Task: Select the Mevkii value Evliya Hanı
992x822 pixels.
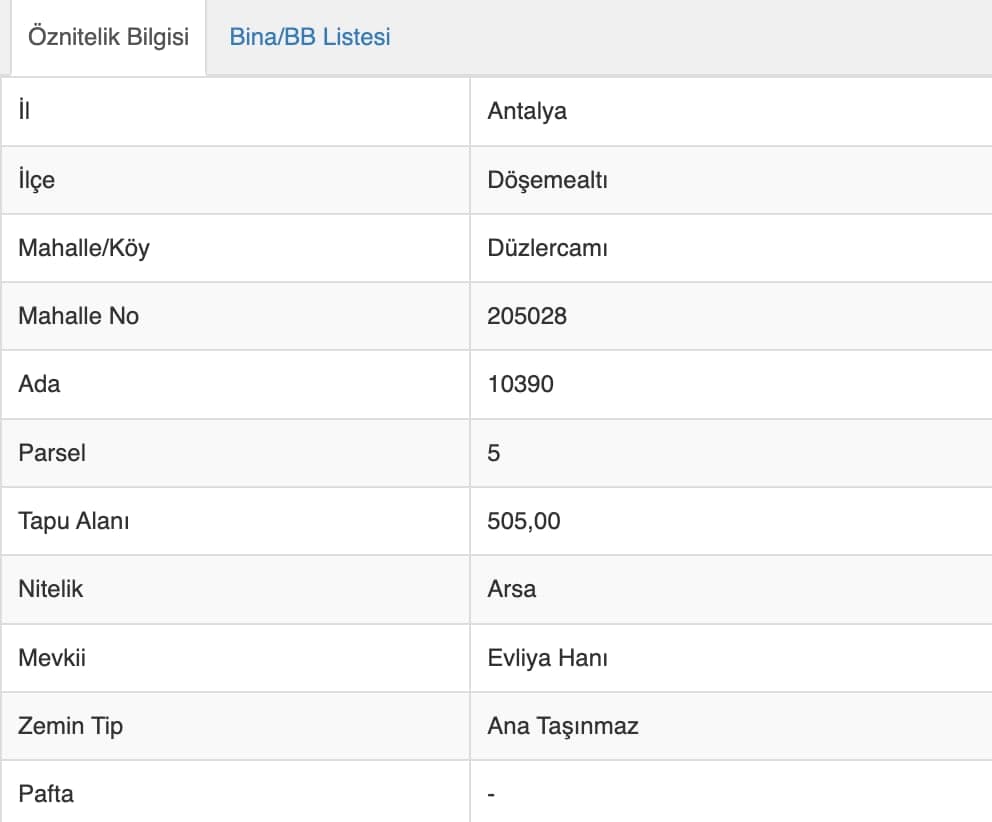Action: click(x=547, y=657)
